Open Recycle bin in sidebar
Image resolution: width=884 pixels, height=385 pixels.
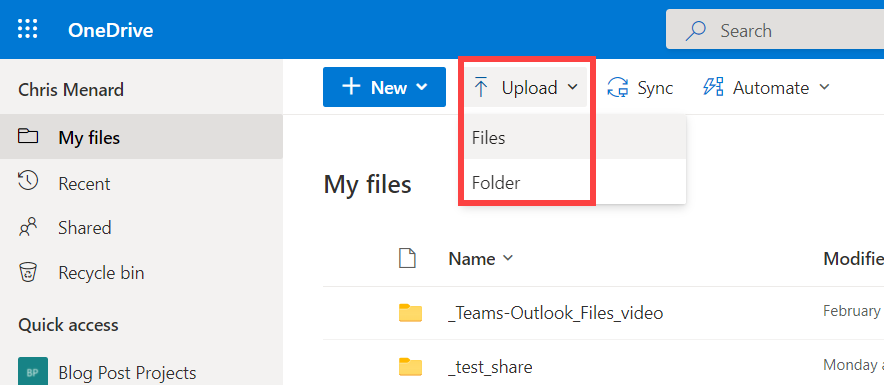coord(141,273)
